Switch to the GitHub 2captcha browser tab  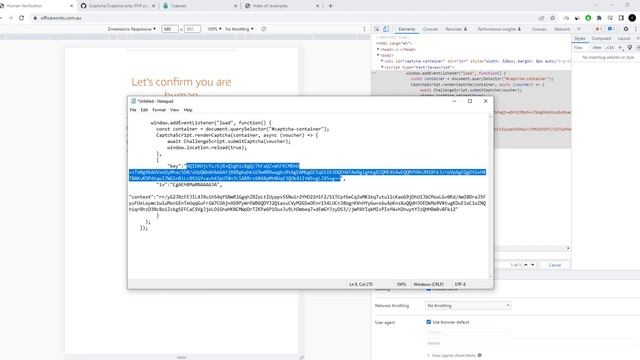tap(118, 6)
